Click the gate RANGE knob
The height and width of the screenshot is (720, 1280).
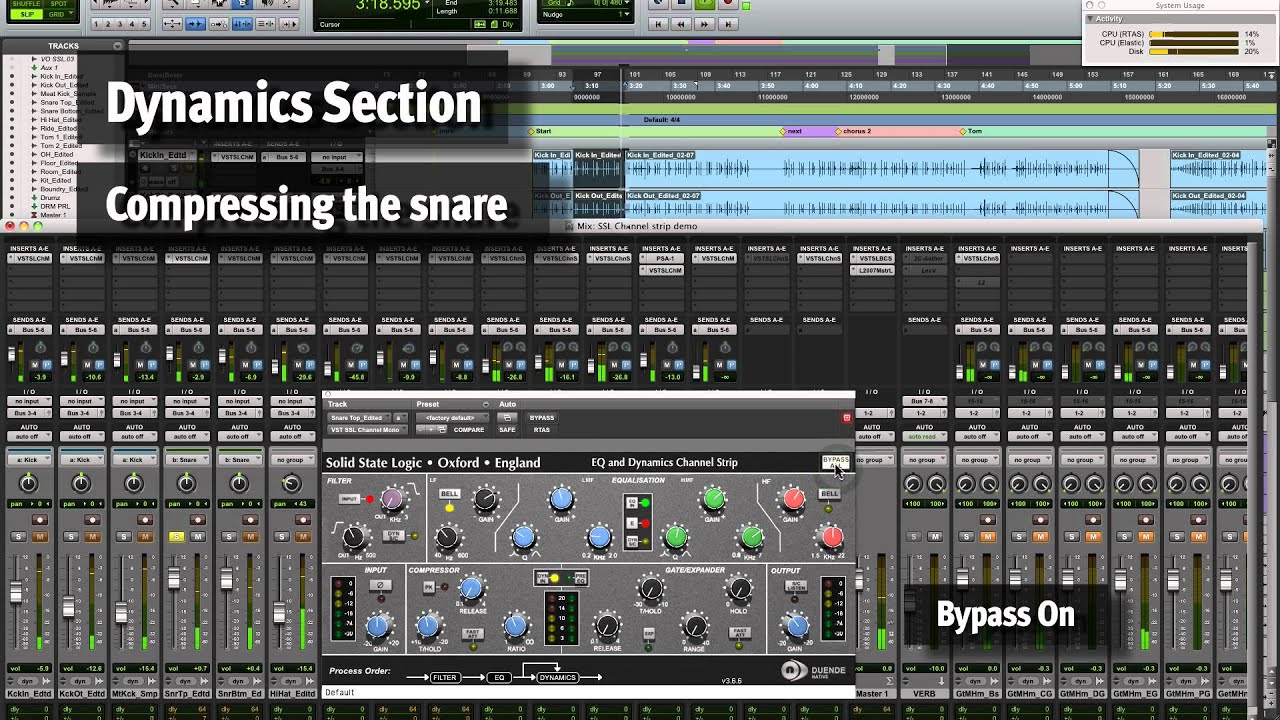point(694,627)
